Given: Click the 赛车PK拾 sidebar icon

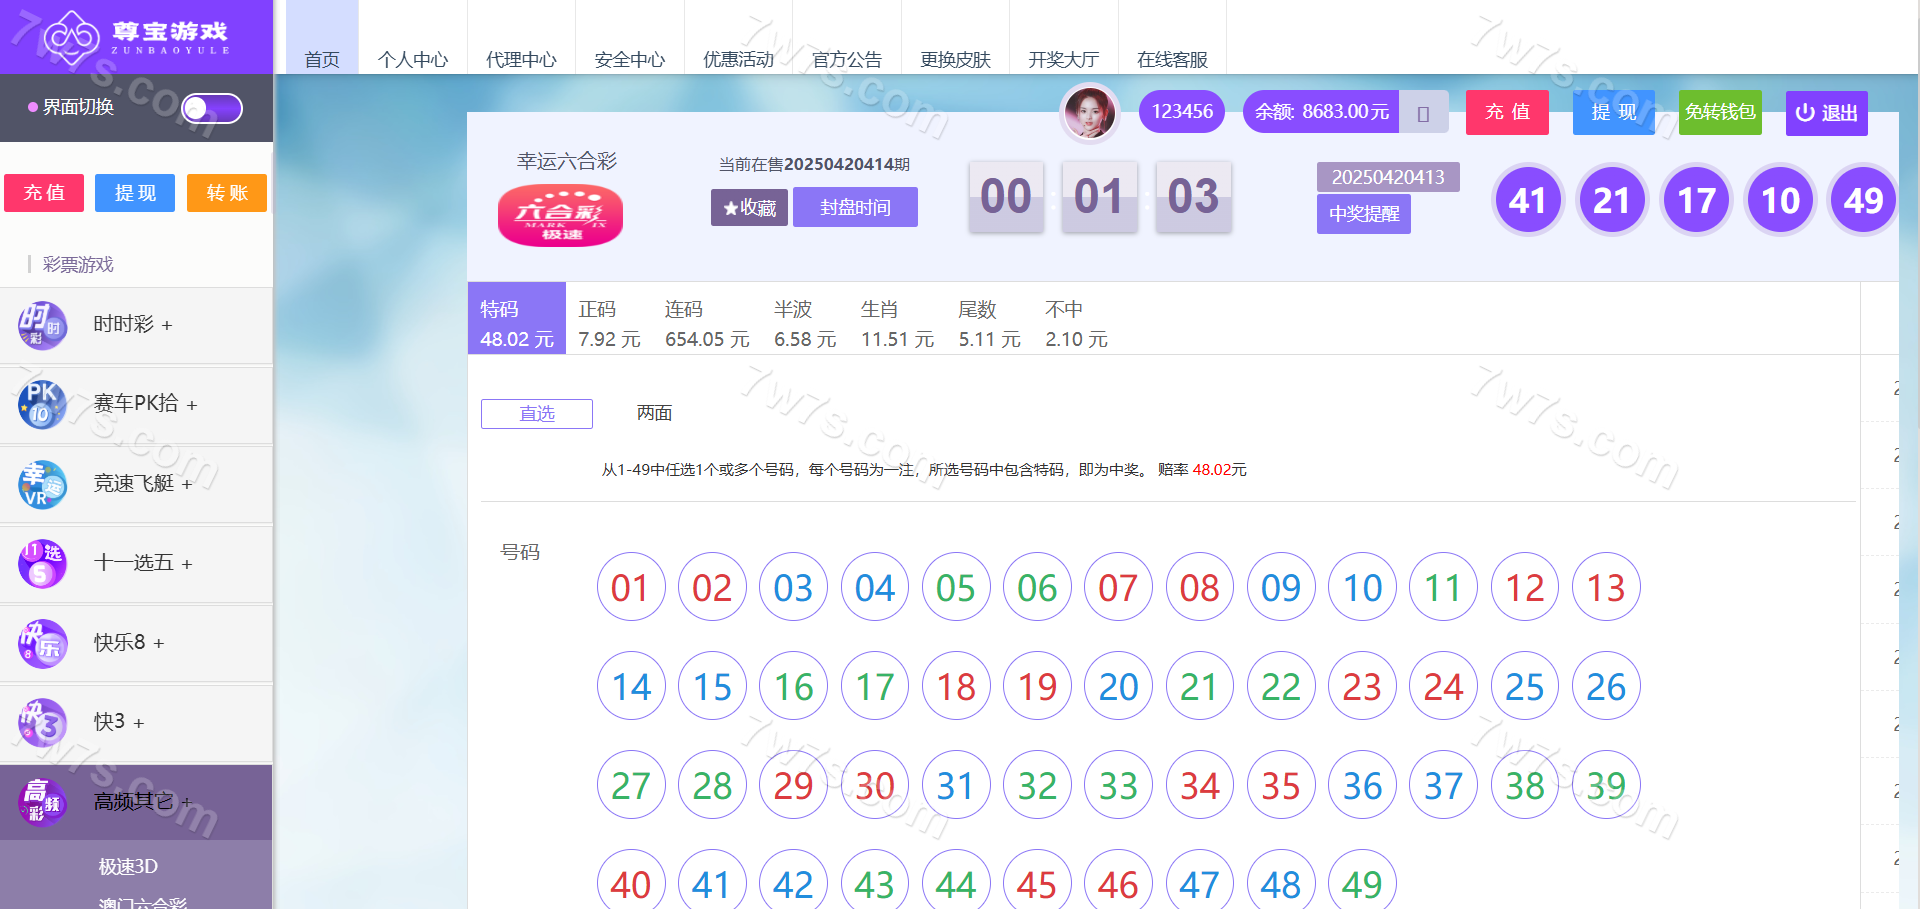Looking at the screenshot, I should [42, 404].
